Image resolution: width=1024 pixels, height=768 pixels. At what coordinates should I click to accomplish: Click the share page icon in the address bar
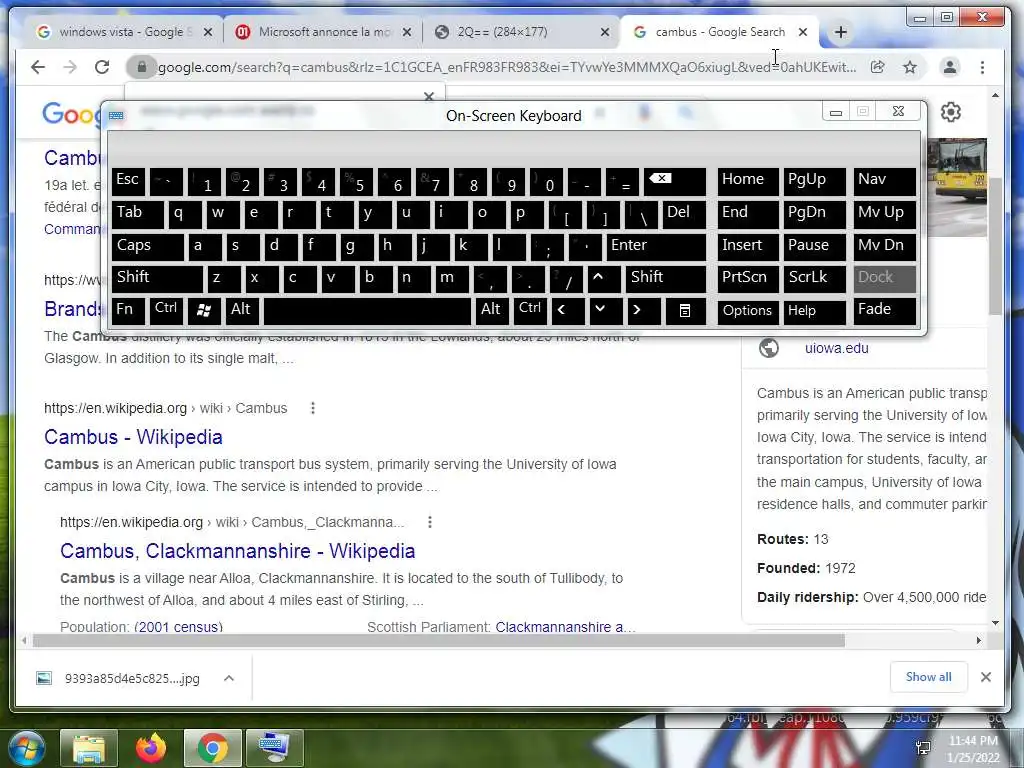(878, 67)
